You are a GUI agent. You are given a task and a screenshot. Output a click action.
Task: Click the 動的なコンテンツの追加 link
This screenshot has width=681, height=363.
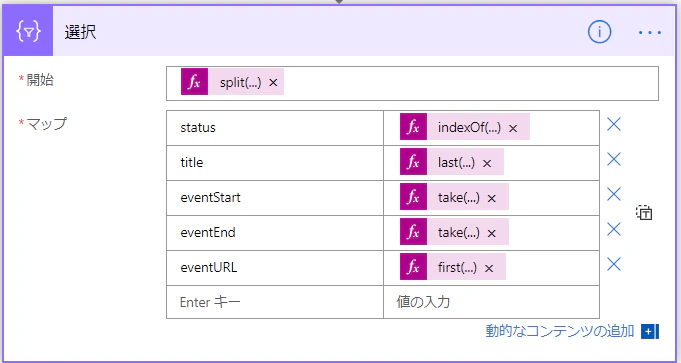pyautogui.click(x=560, y=331)
